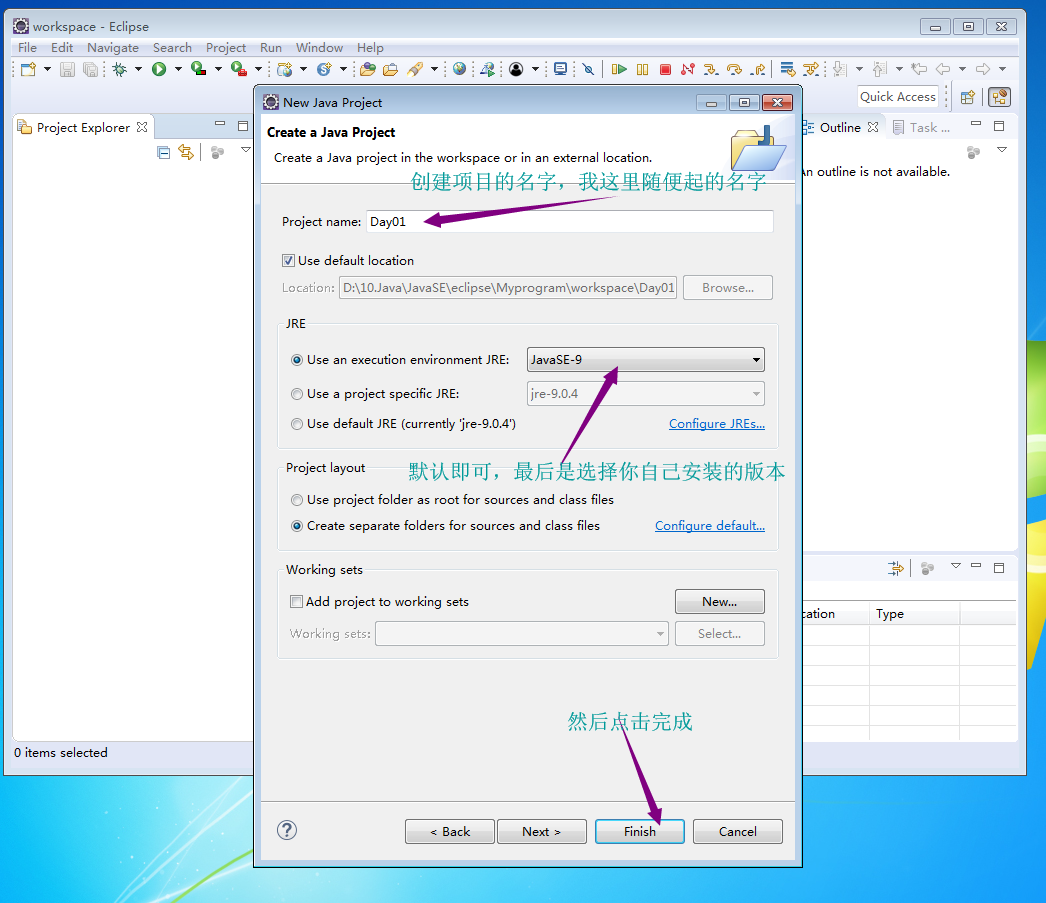Click the Search flashlight toolbar icon
Viewport: 1046px width, 903px height.
tap(416, 69)
